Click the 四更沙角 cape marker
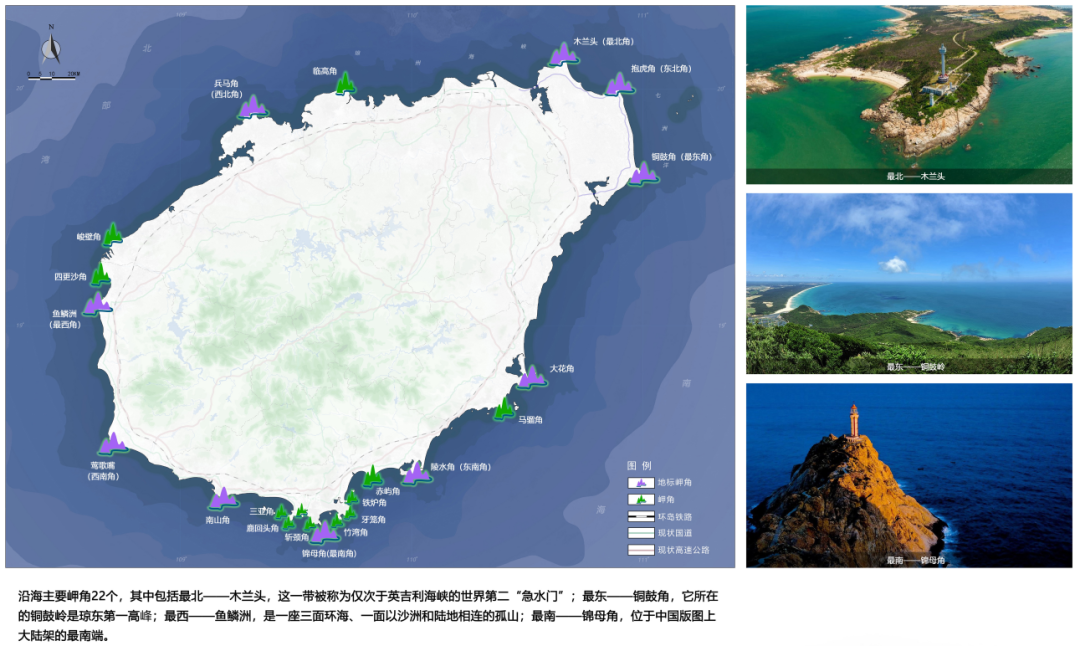This screenshot has height=646, width=1080. point(100,274)
